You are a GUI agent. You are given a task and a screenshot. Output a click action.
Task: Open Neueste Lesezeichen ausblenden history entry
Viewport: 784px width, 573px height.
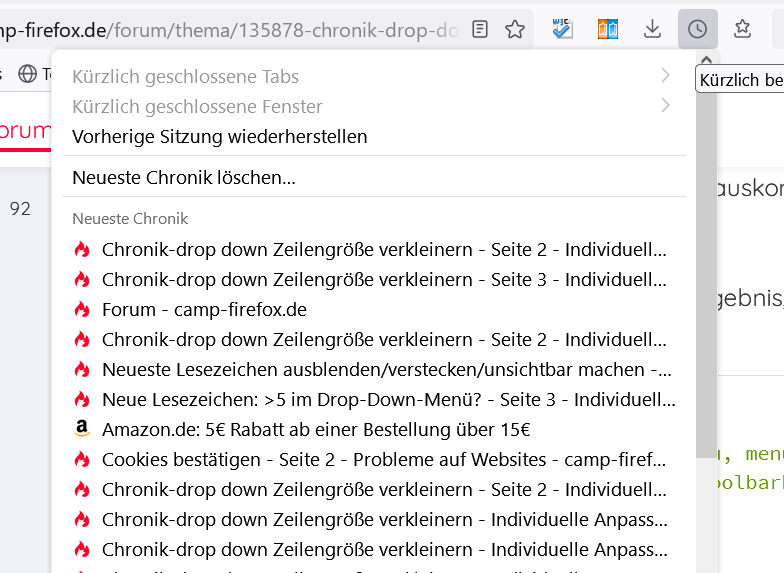point(386,370)
